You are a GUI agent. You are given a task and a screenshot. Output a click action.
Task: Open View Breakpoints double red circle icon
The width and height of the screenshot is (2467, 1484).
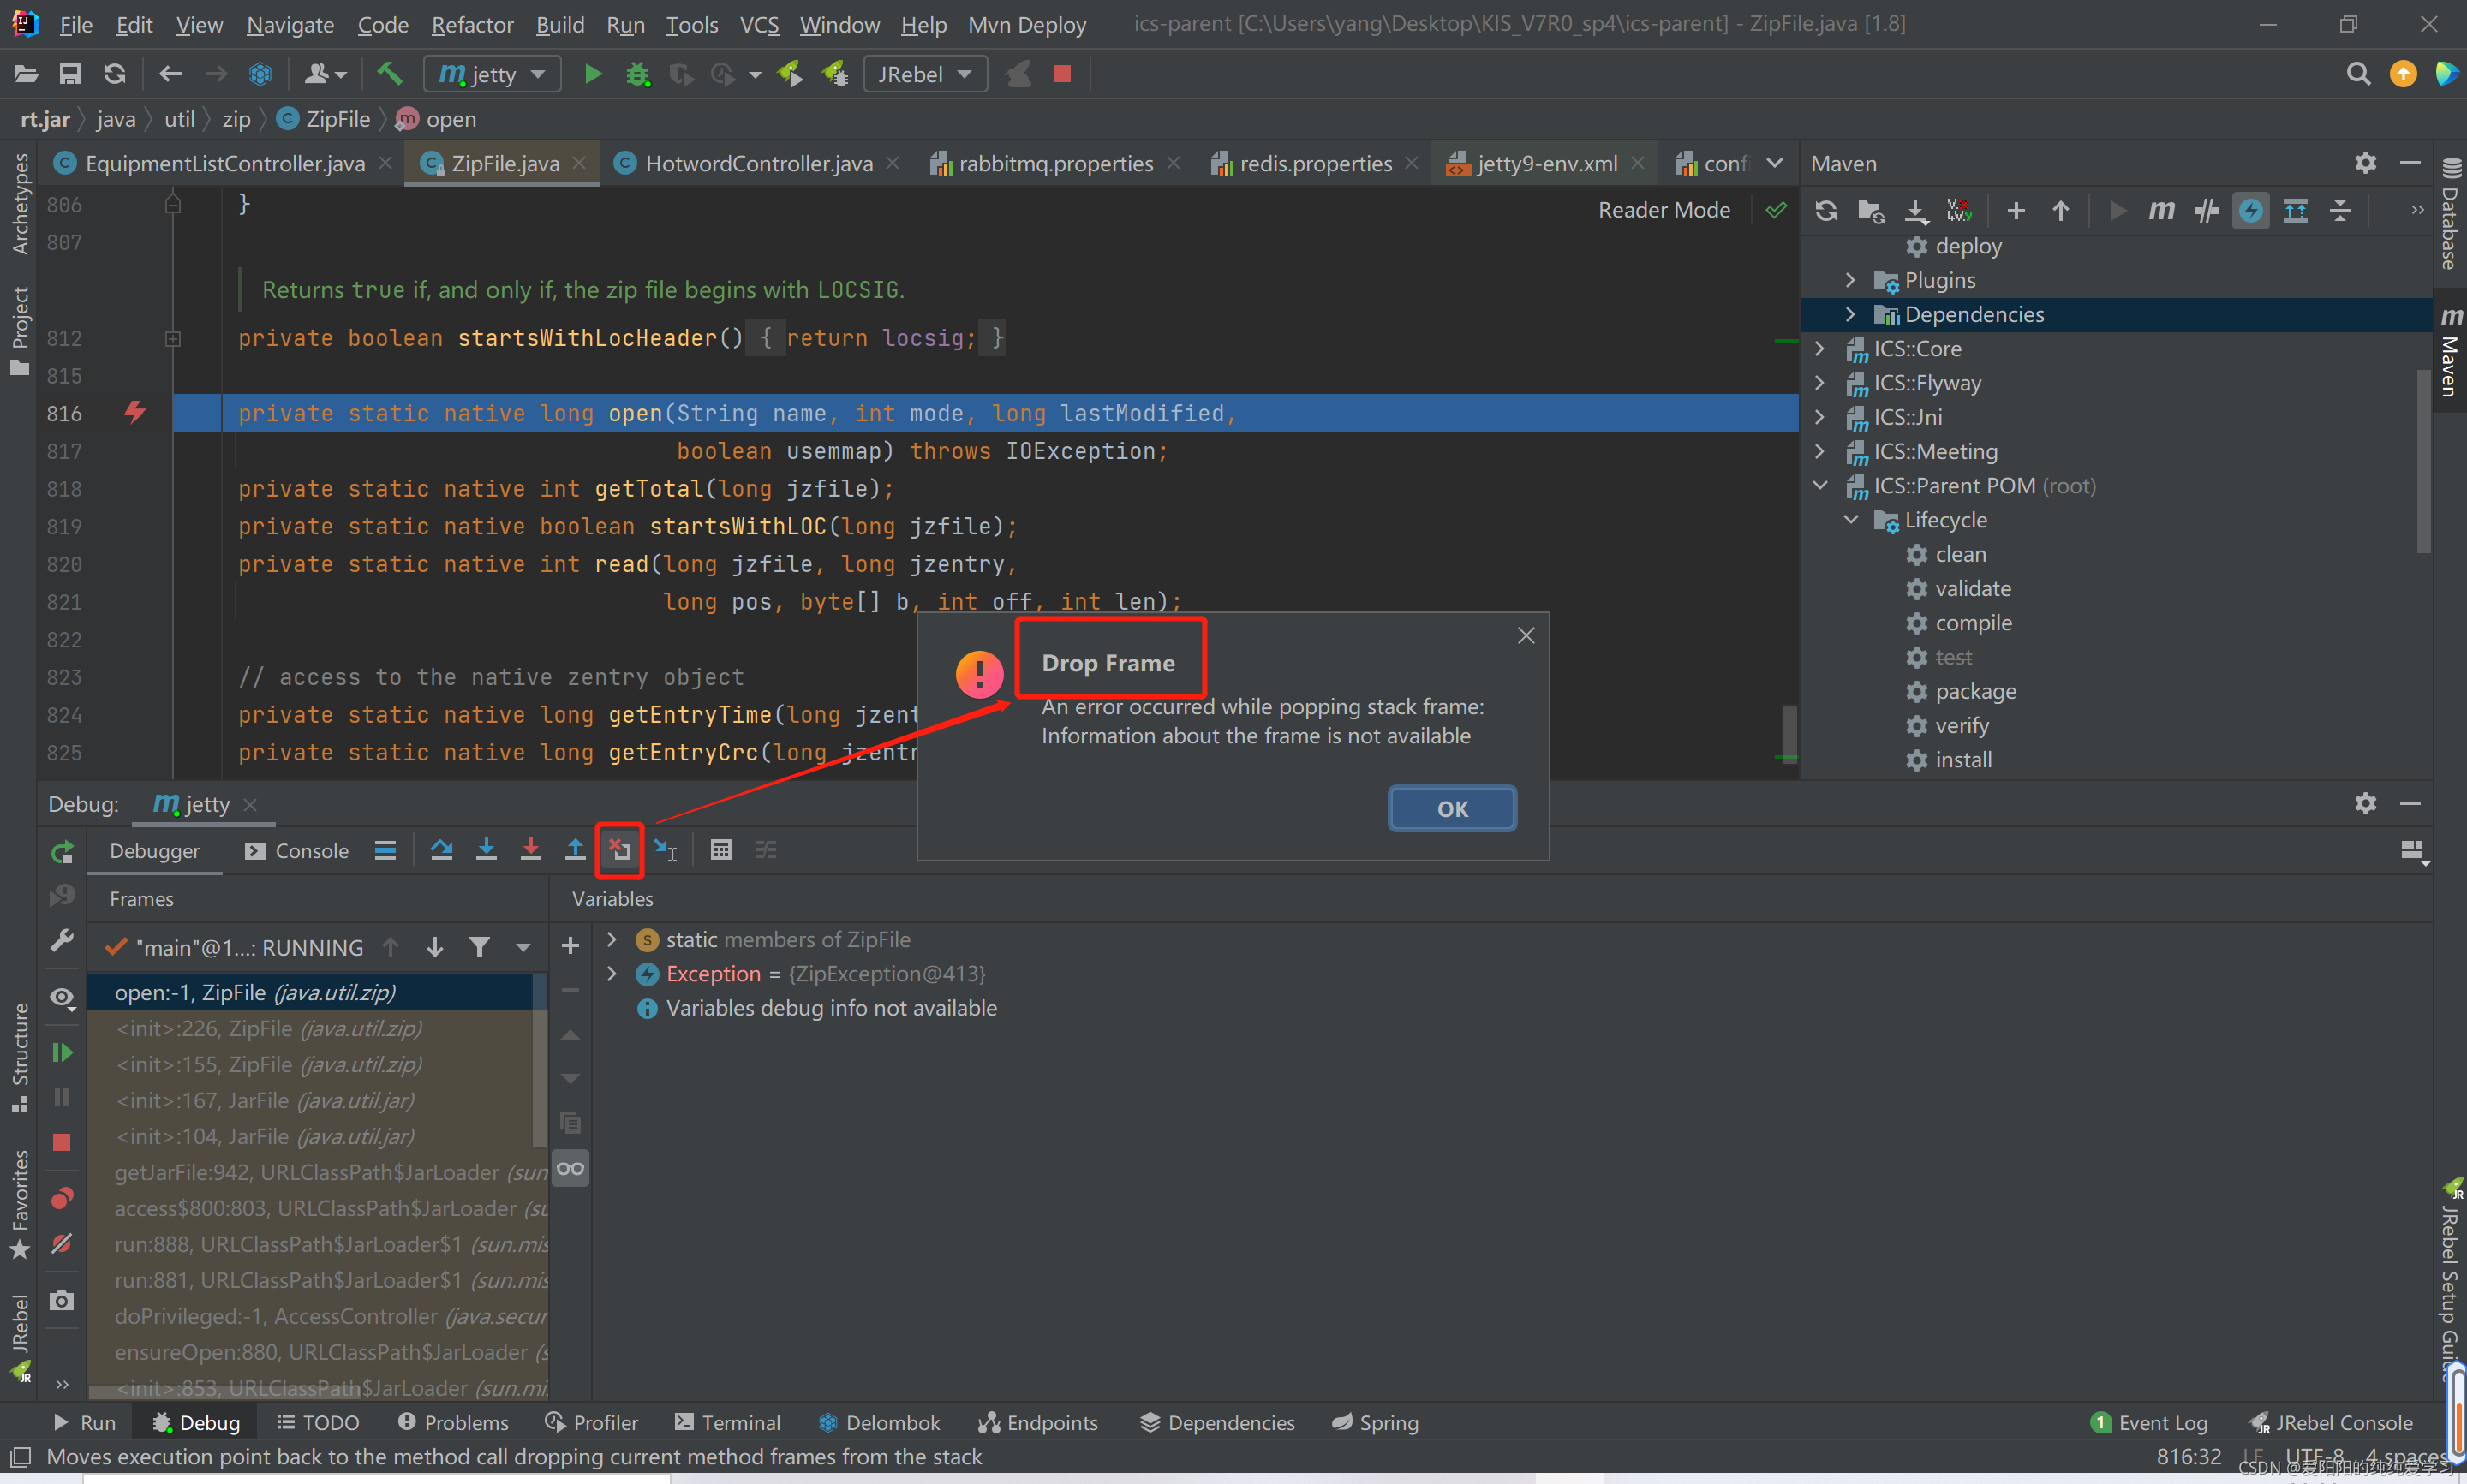[x=62, y=1198]
